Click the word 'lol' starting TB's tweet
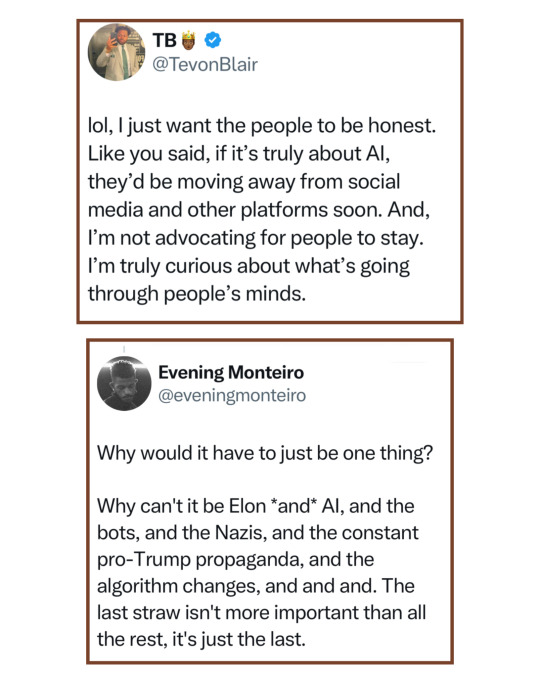Screen dimensions: 540x675 click(x=100, y=126)
